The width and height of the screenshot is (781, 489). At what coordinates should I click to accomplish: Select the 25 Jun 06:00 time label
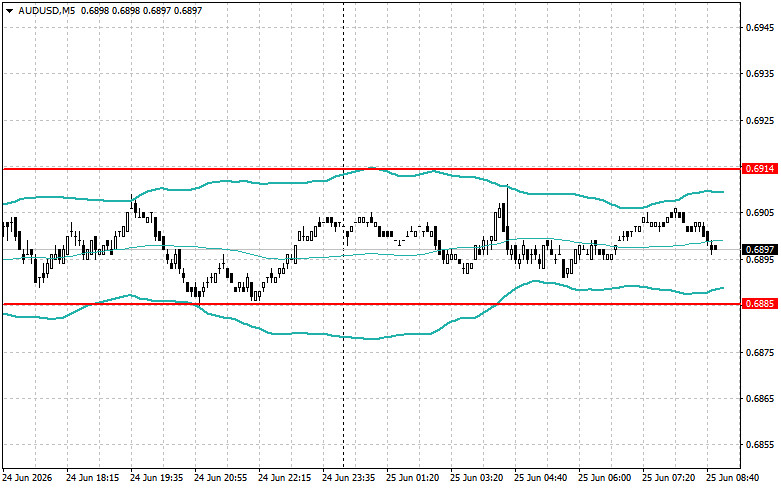click(x=605, y=478)
